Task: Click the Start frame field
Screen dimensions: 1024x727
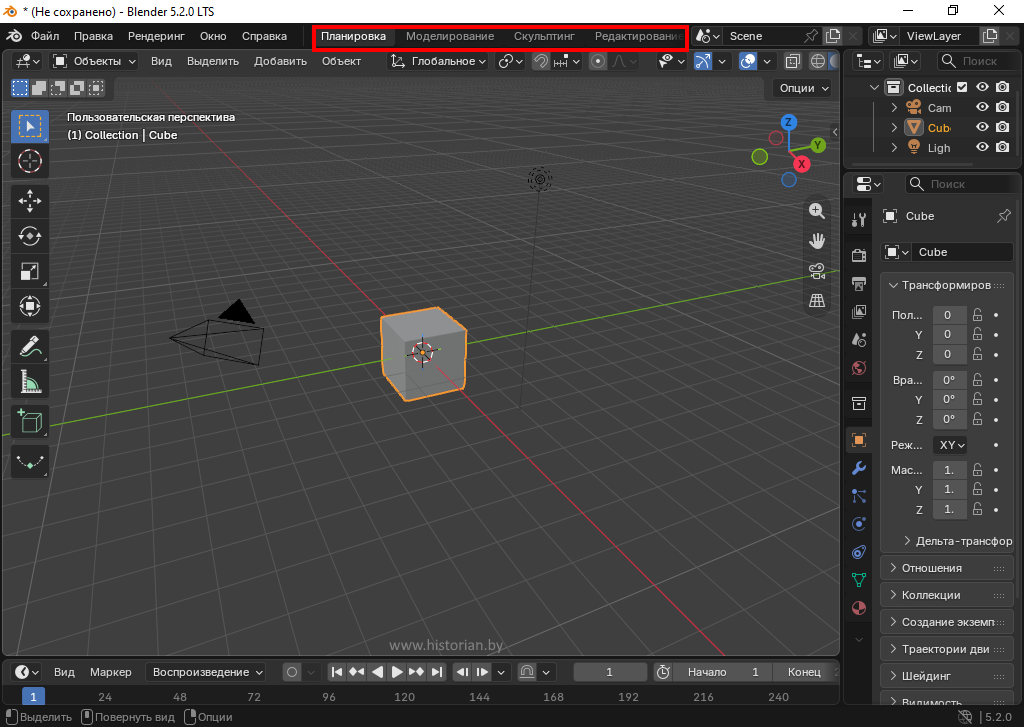Action: coord(722,672)
